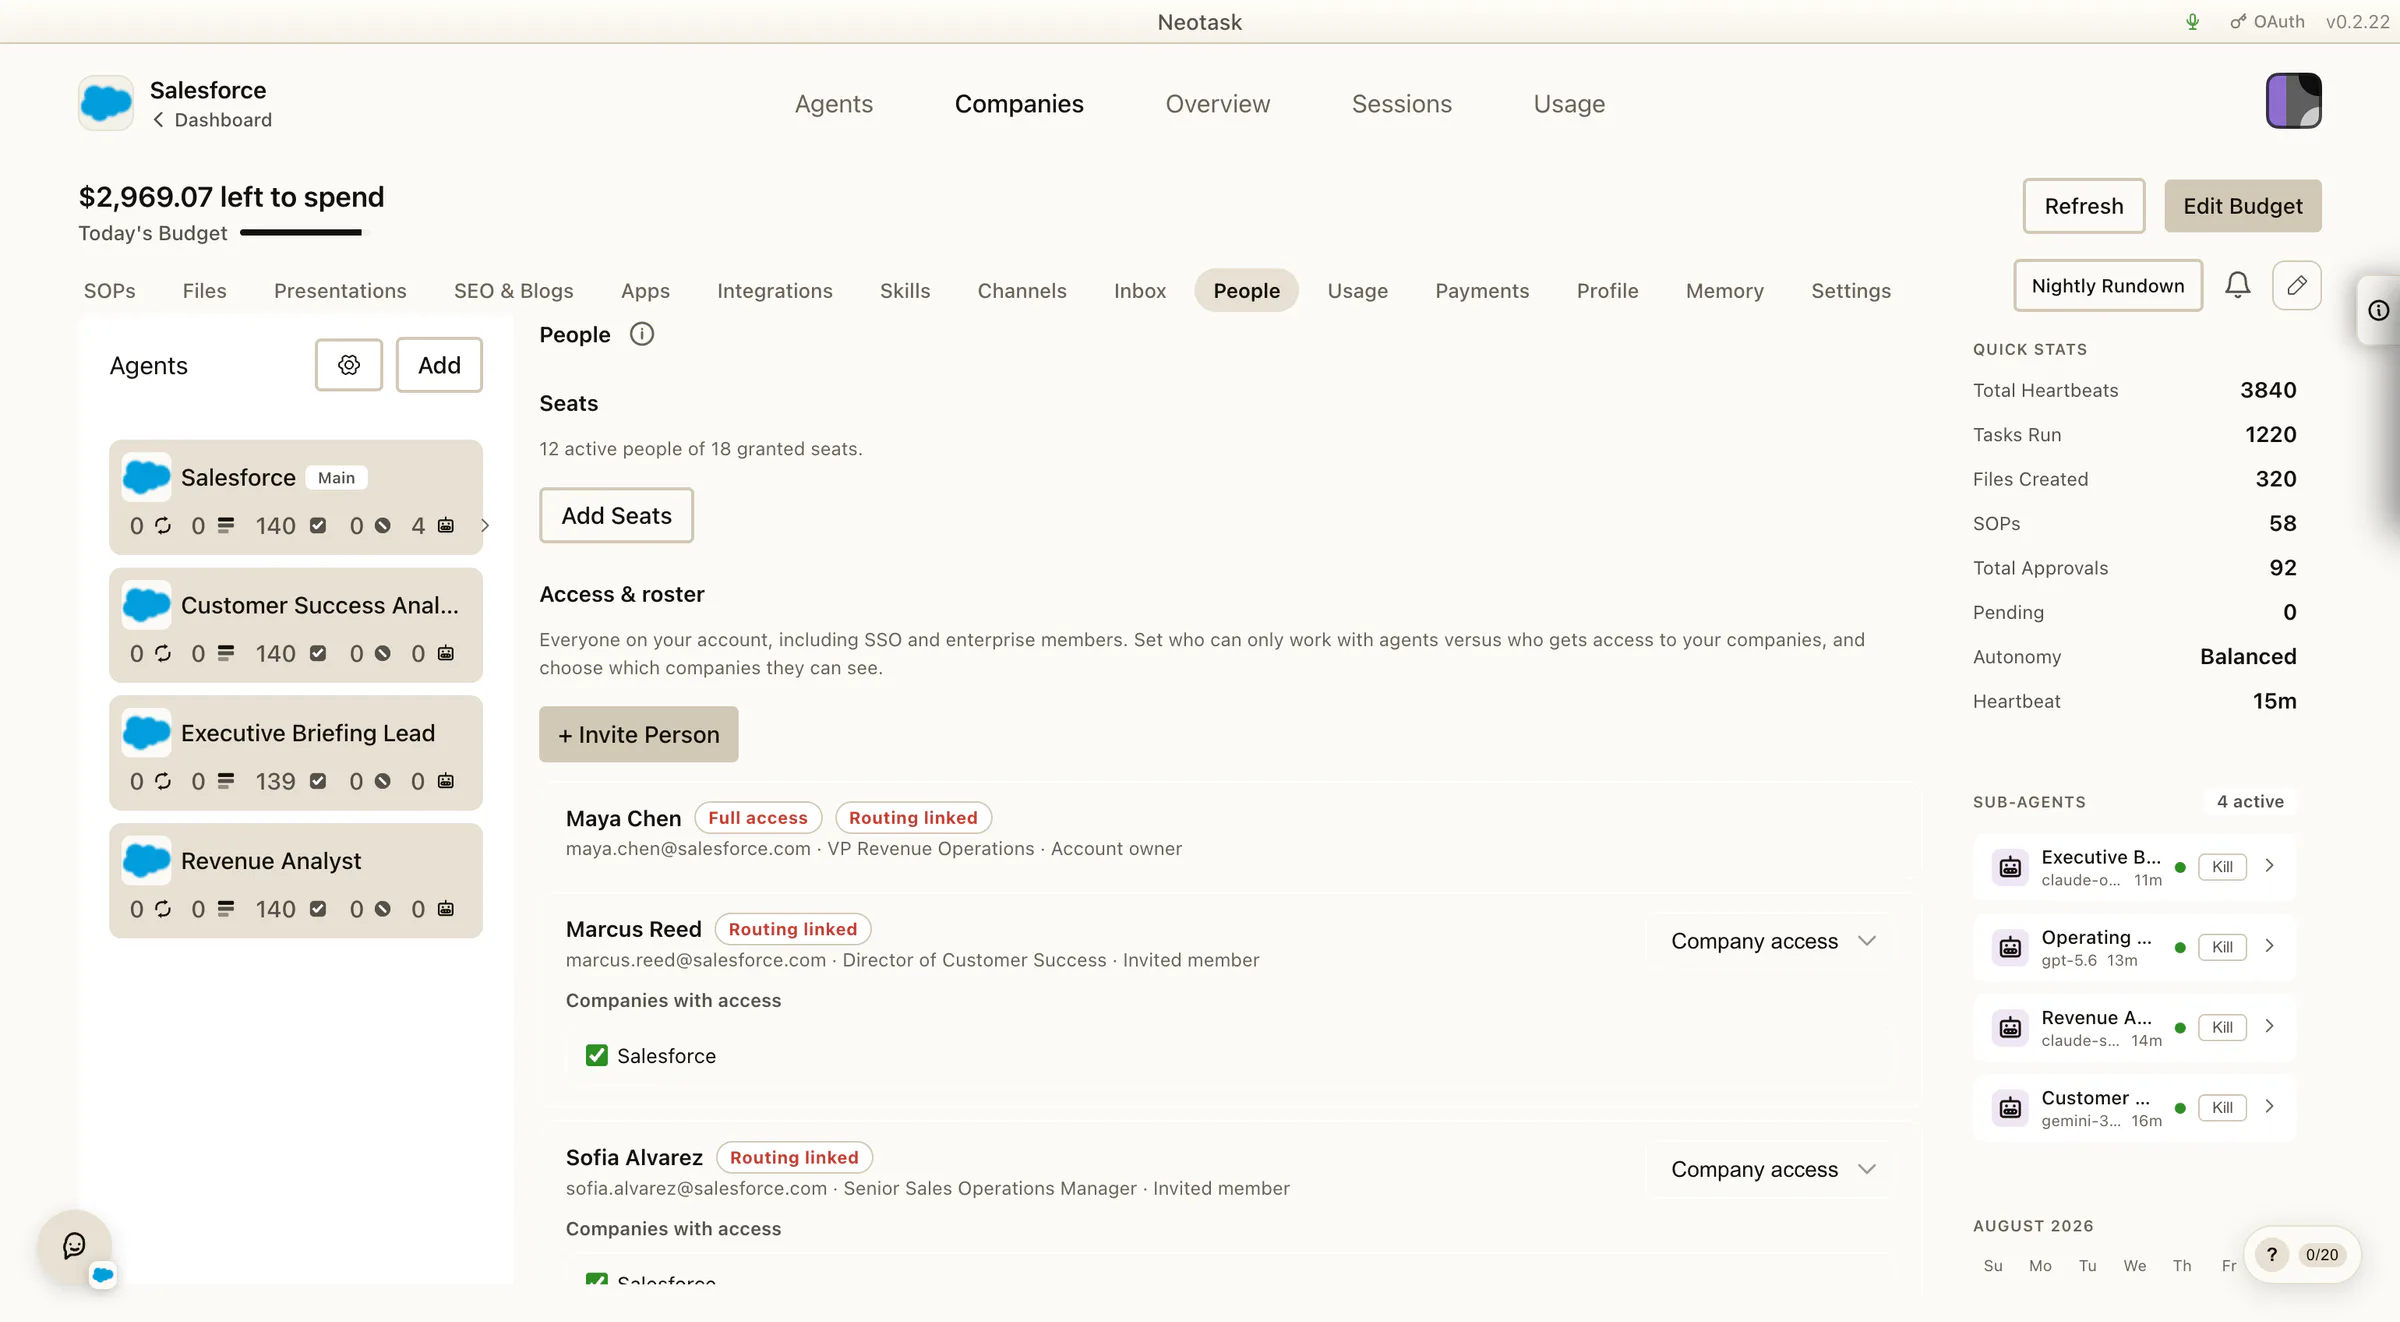Expand the Salesforce Main agent chevron
The width and height of the screenshot is (2400, 1322).
pos(485,525)
